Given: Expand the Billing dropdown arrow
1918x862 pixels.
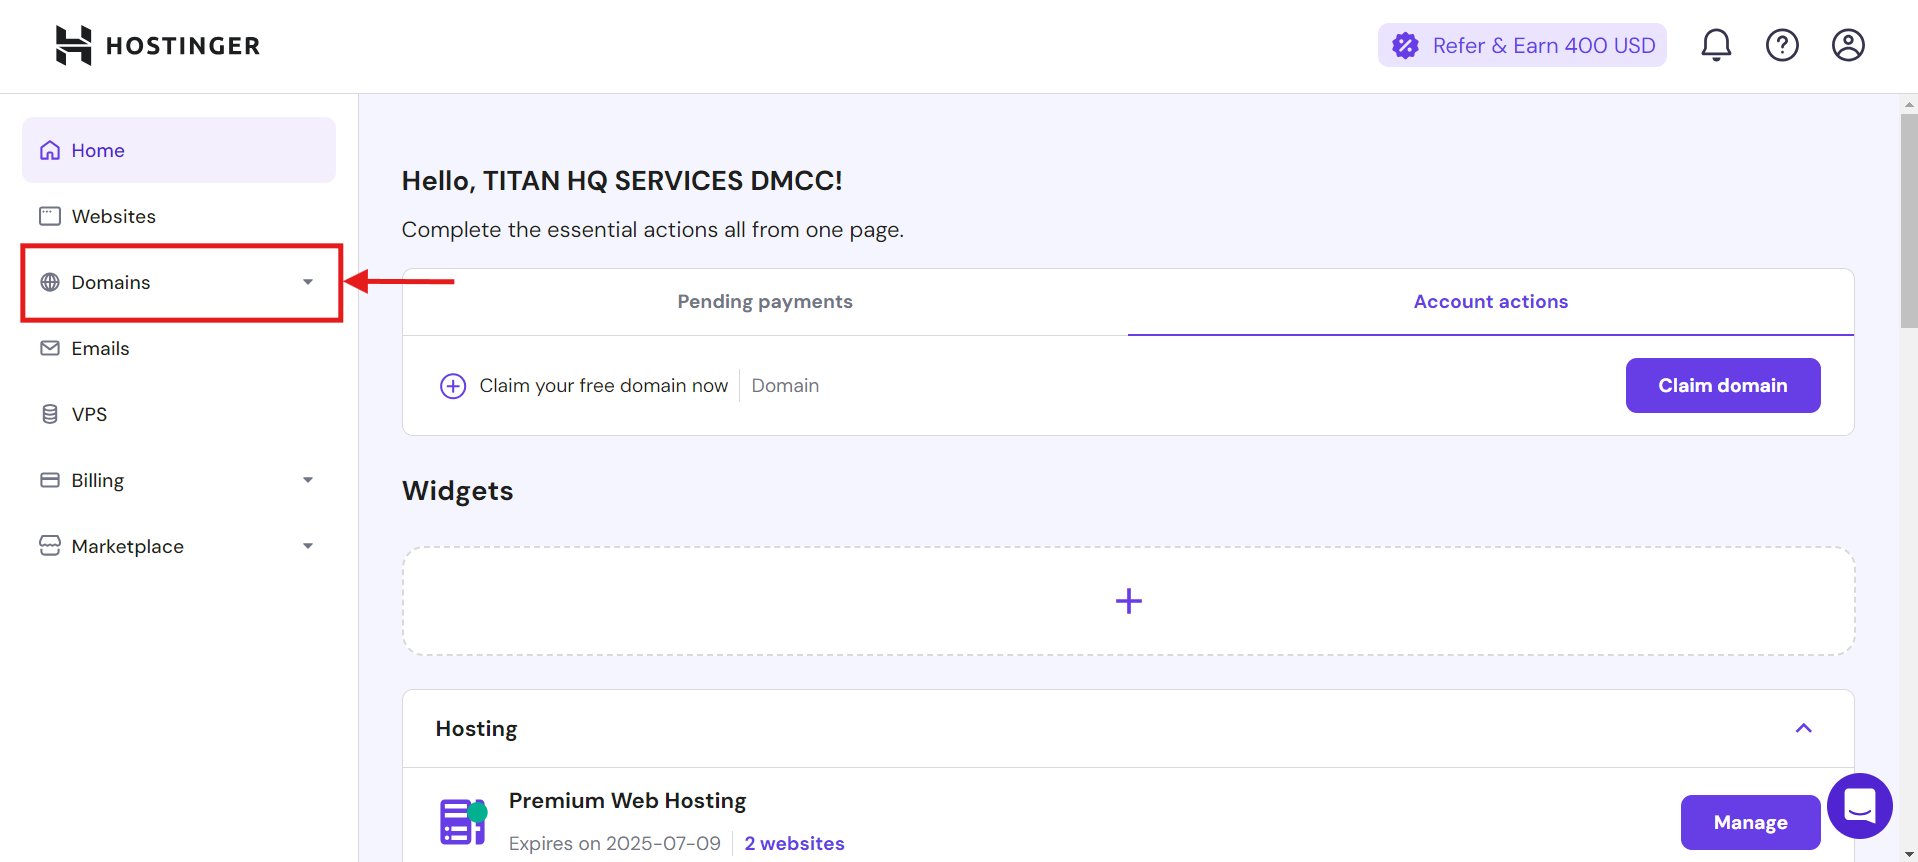Looking at the screenshot, I should [x=308, y=480].
